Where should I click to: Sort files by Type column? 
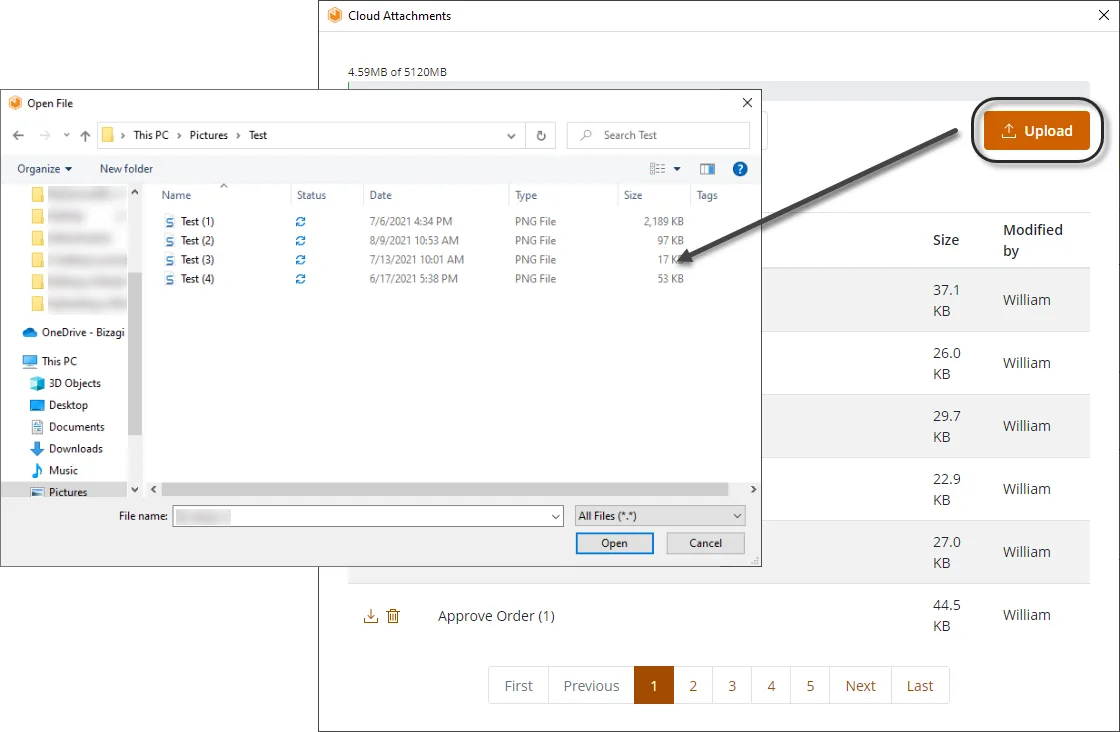526,195
